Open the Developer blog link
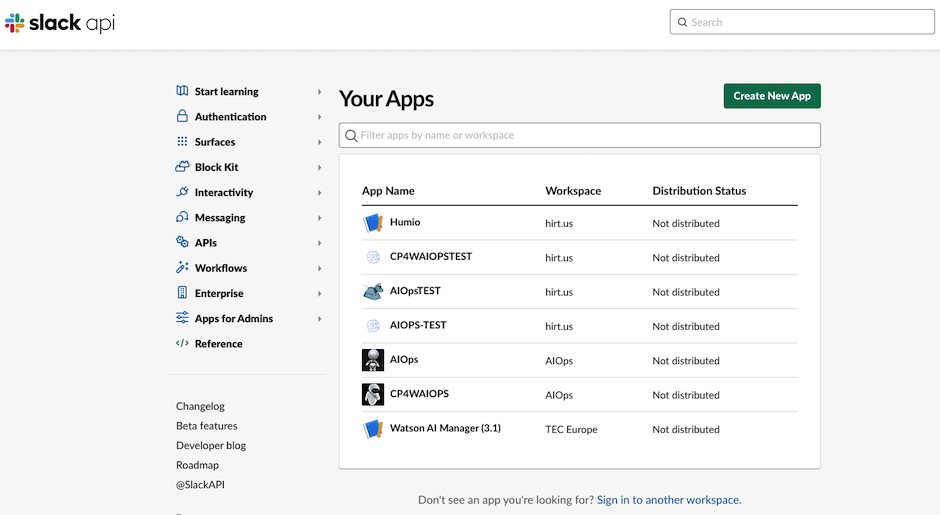This screenshot has width=940, height=515. click(211, 445)
